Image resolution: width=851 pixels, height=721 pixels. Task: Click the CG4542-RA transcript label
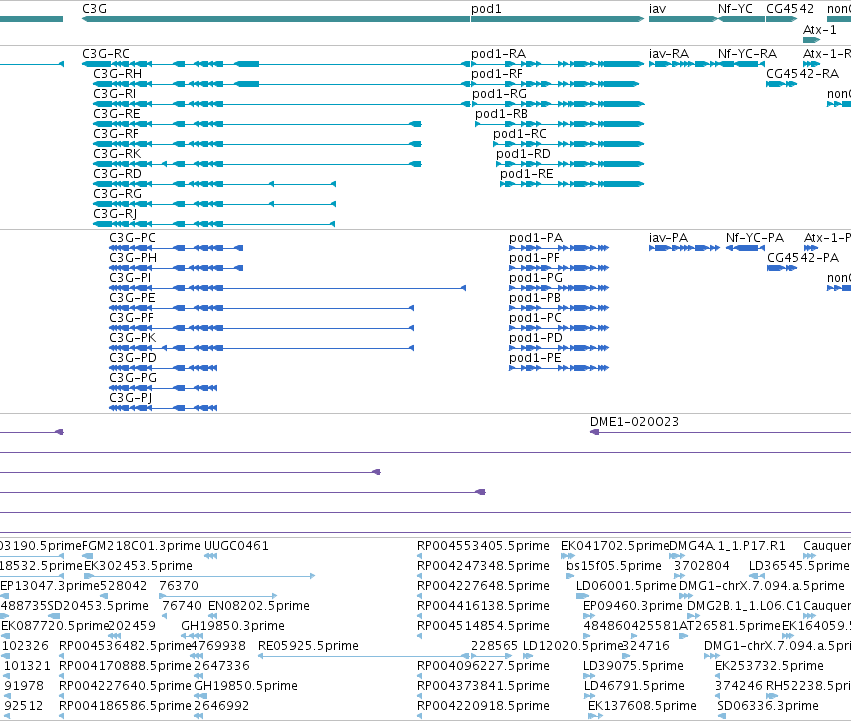point(802,73)
